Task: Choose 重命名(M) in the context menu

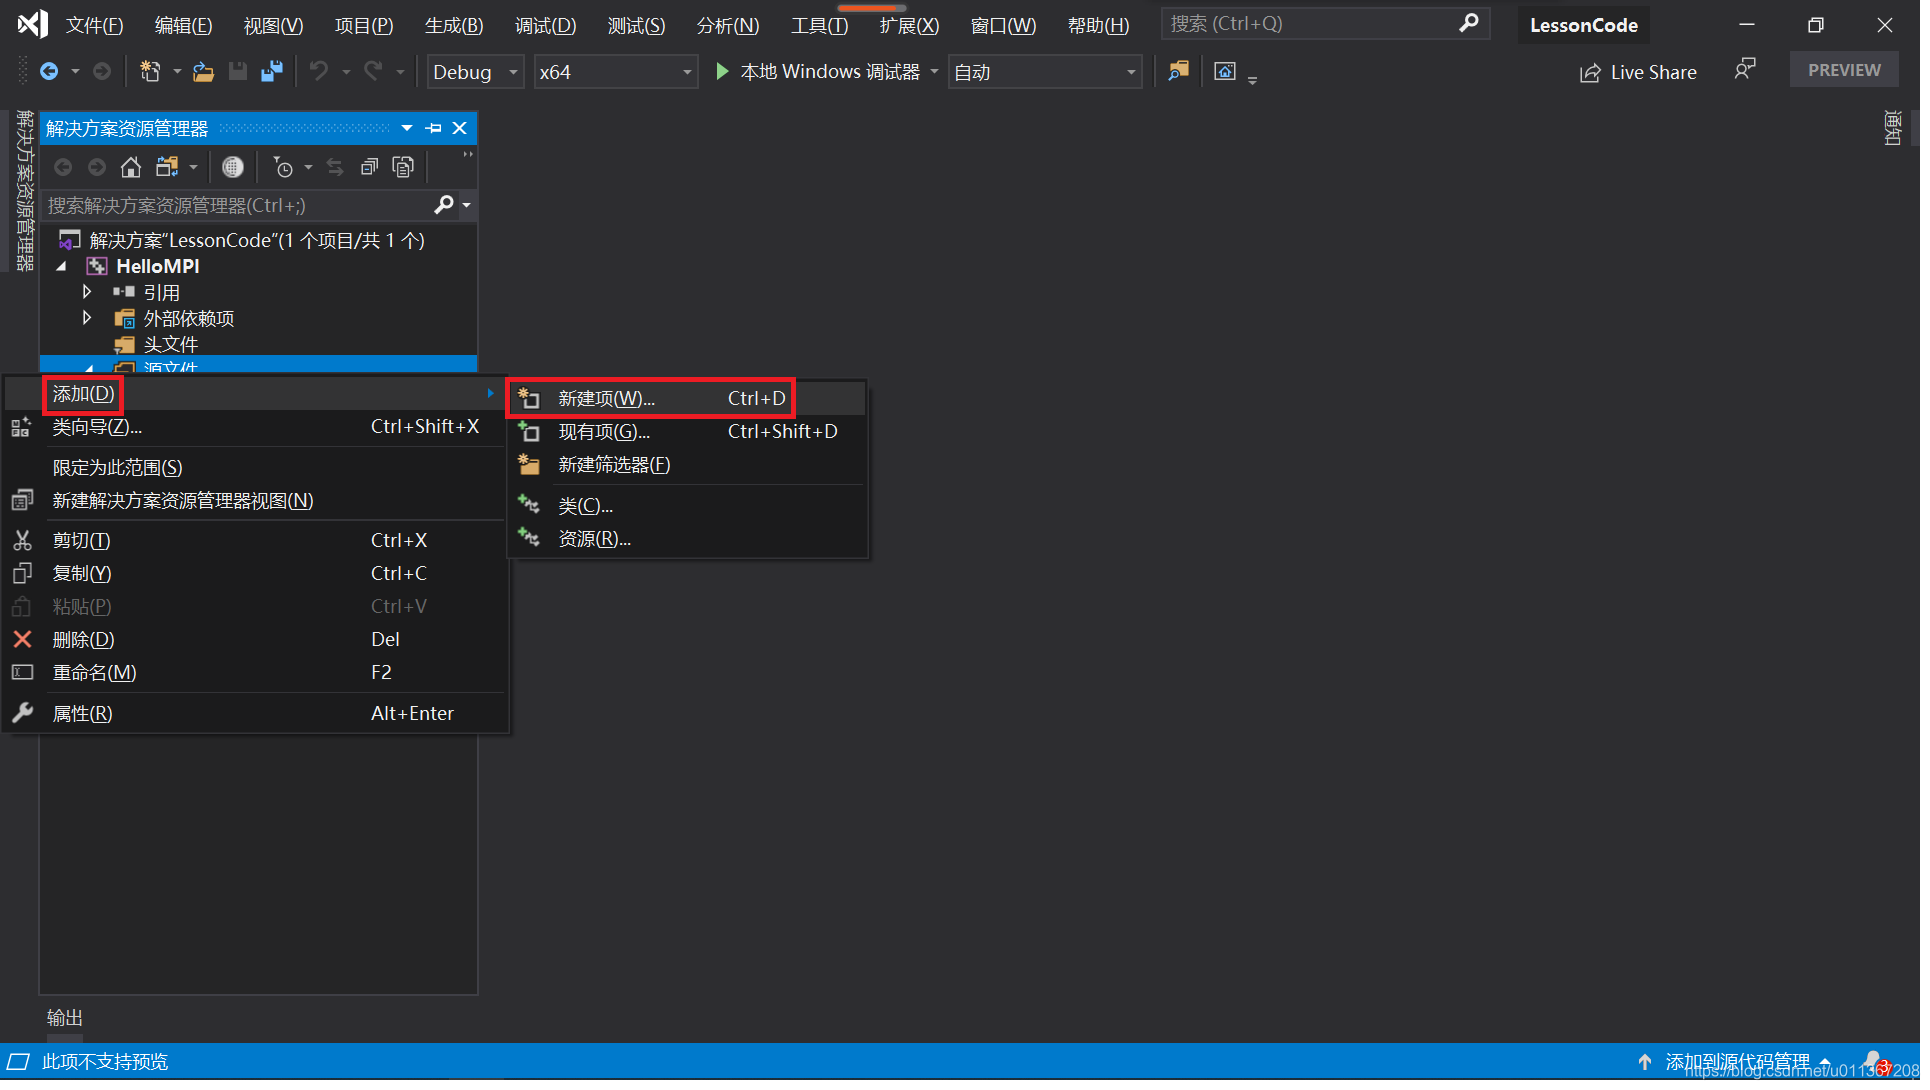Action: click(x=255, y=673)
